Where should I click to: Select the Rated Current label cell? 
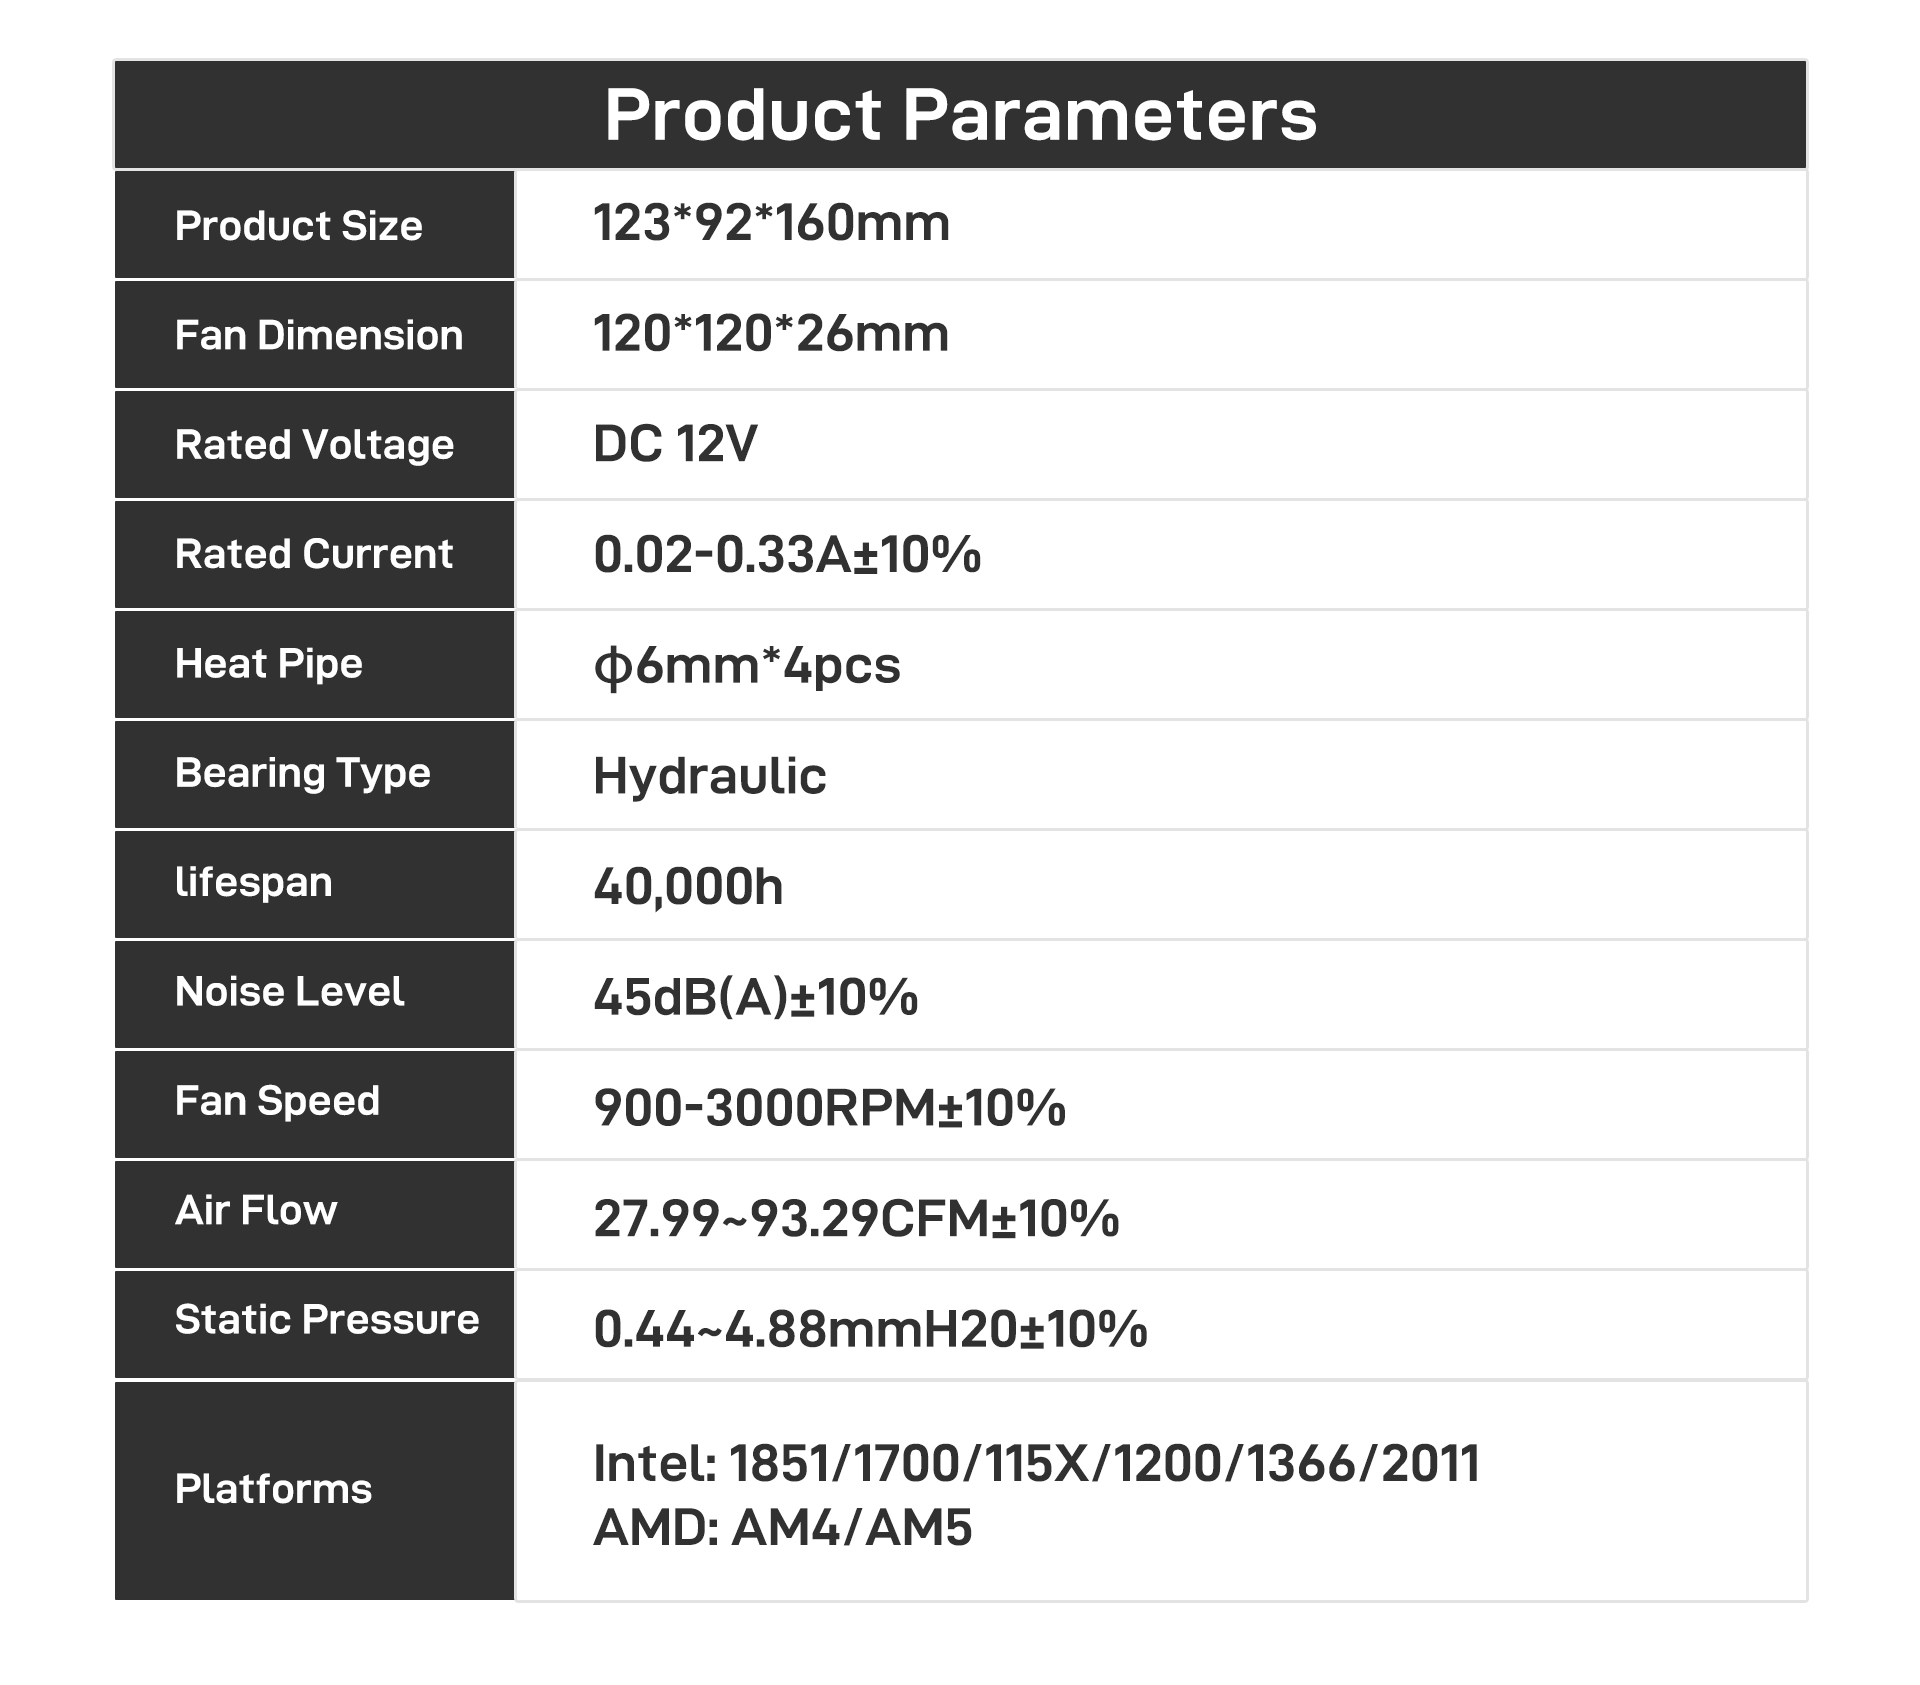[314, 555]
